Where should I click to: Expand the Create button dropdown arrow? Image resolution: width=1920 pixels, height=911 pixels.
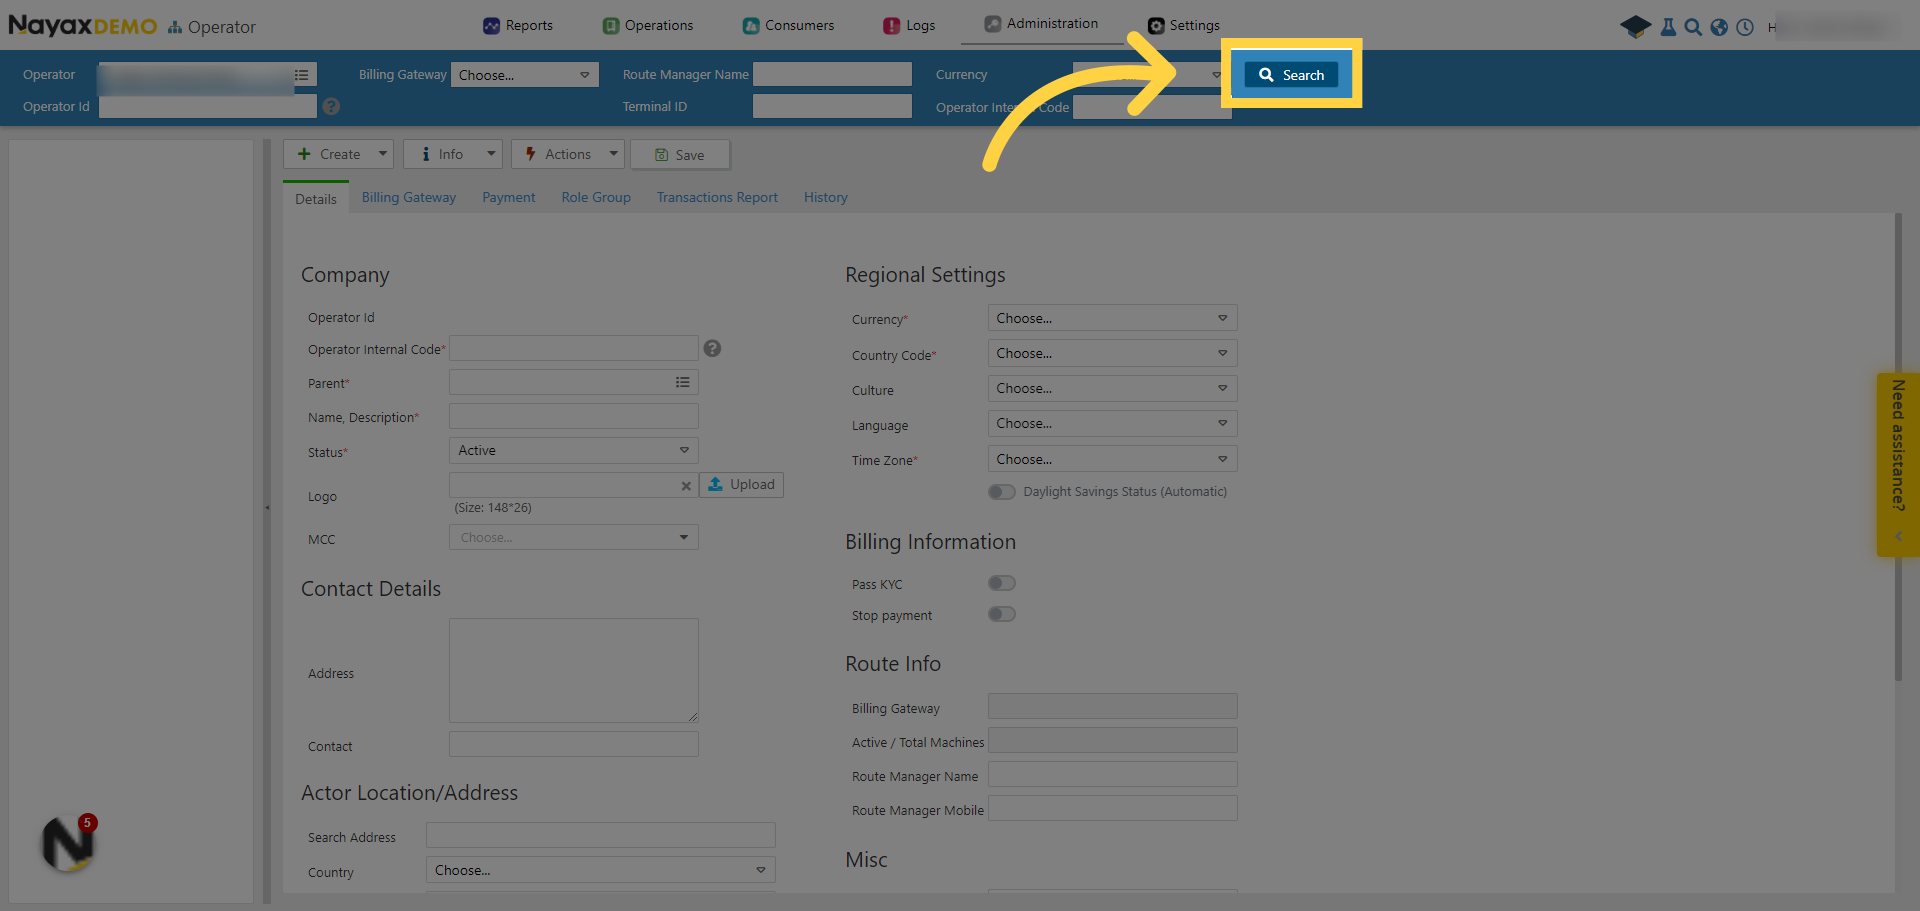[383, 154]
